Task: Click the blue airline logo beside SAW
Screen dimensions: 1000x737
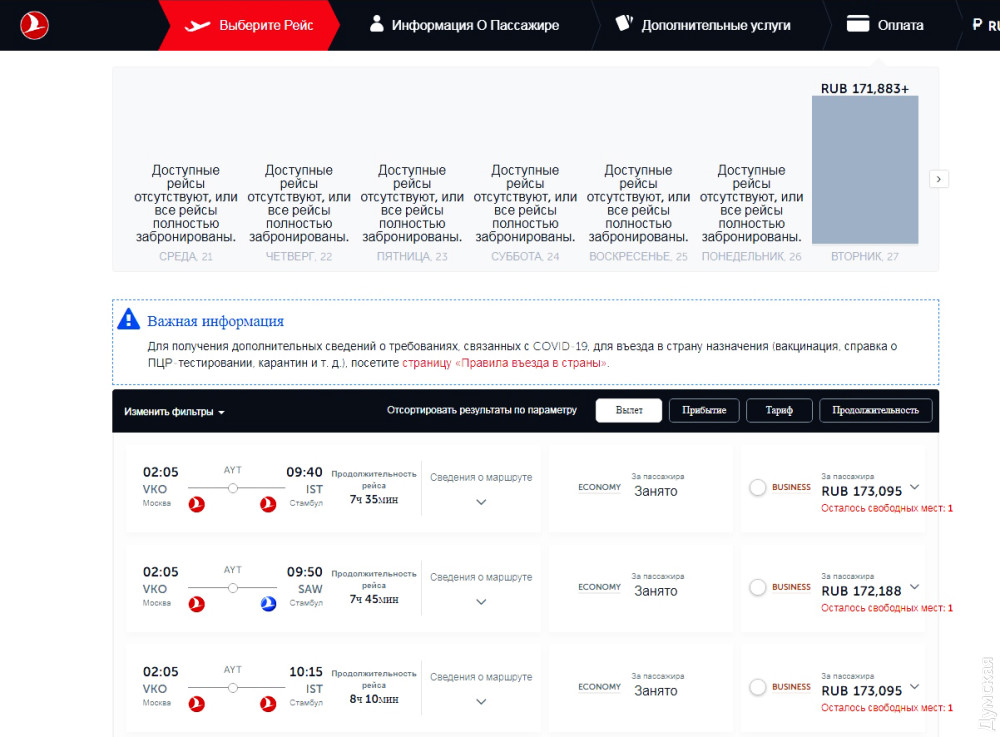Action: click(268, 603)
